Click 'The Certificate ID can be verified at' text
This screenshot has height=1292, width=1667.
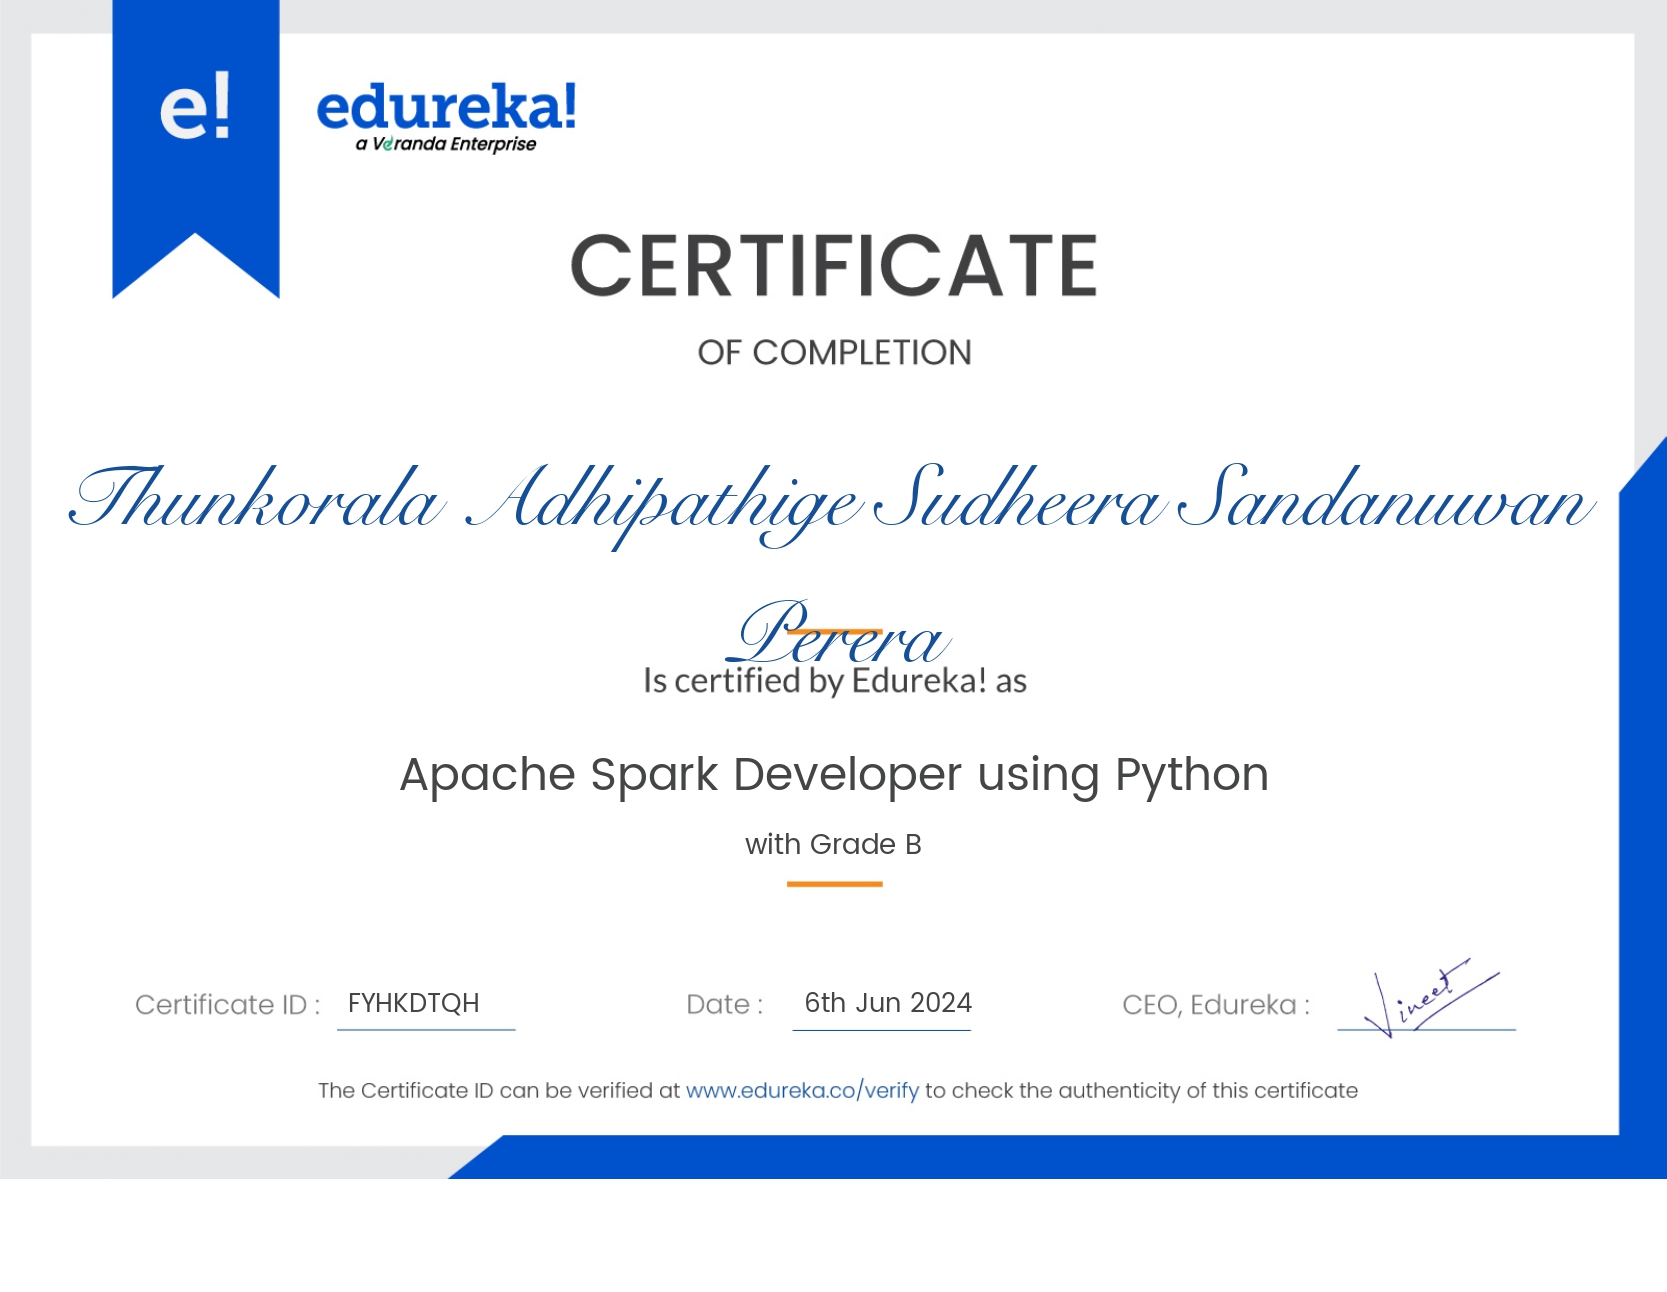pos(499,1091)
